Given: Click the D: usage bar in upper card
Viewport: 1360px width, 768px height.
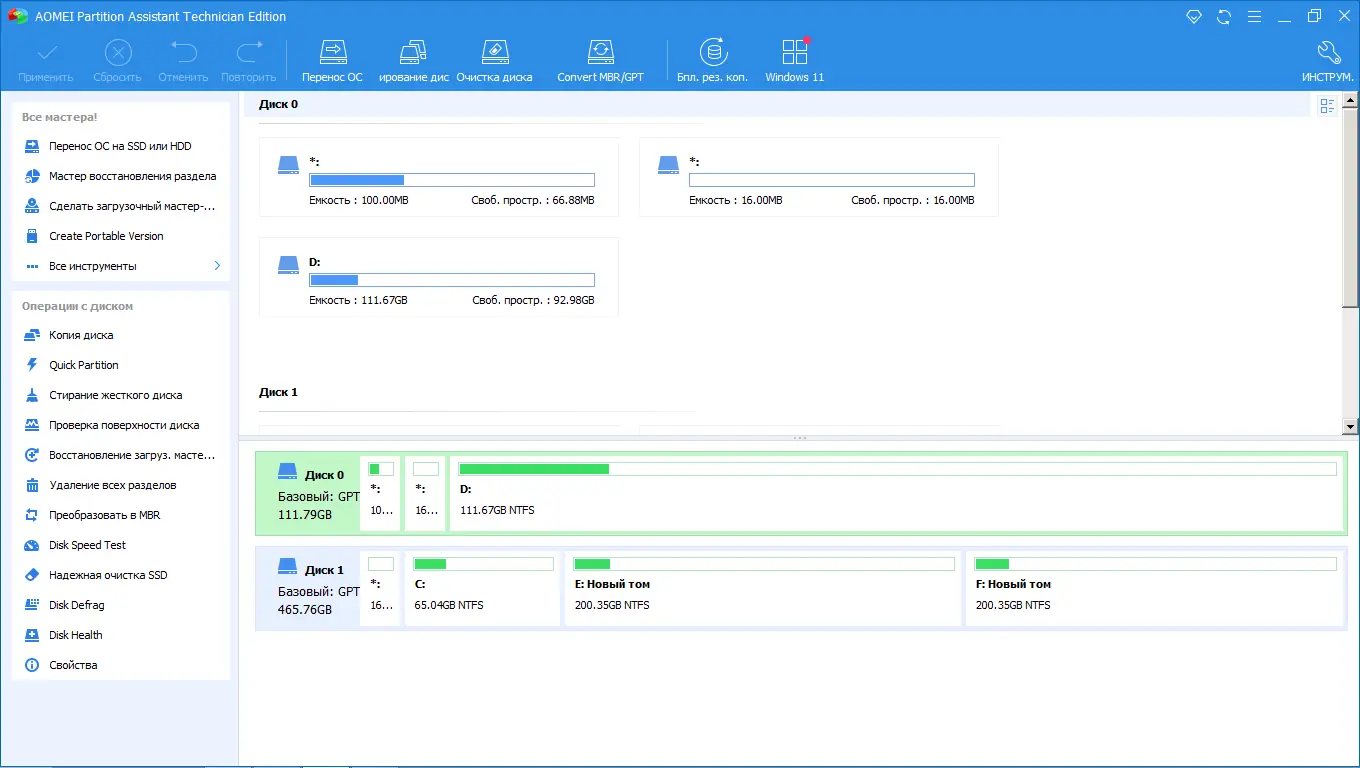Looking at the screenshot, I should coord(452,280).
